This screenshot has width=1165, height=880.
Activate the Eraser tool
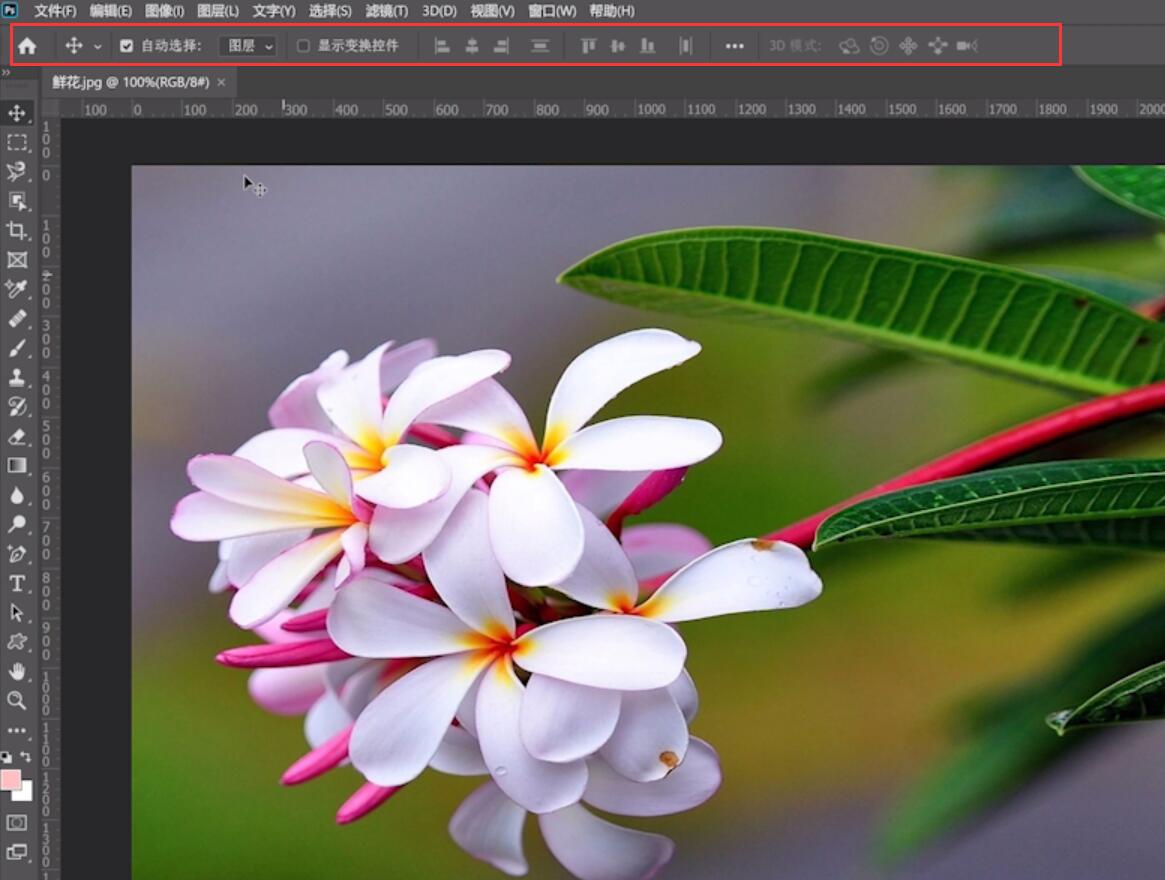click(16, 436)
